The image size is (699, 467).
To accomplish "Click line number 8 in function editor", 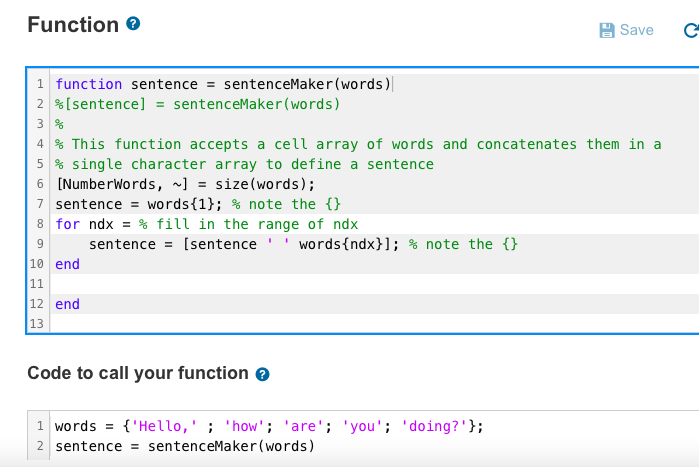I will [x=40, y=224].
